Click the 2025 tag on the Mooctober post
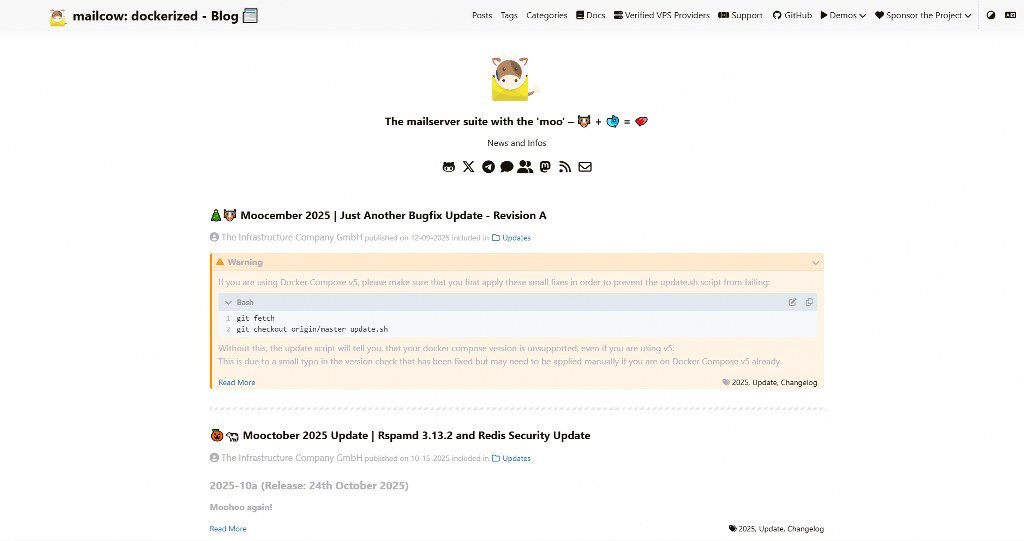1024x541 pixels. click(x=746, y=529)
